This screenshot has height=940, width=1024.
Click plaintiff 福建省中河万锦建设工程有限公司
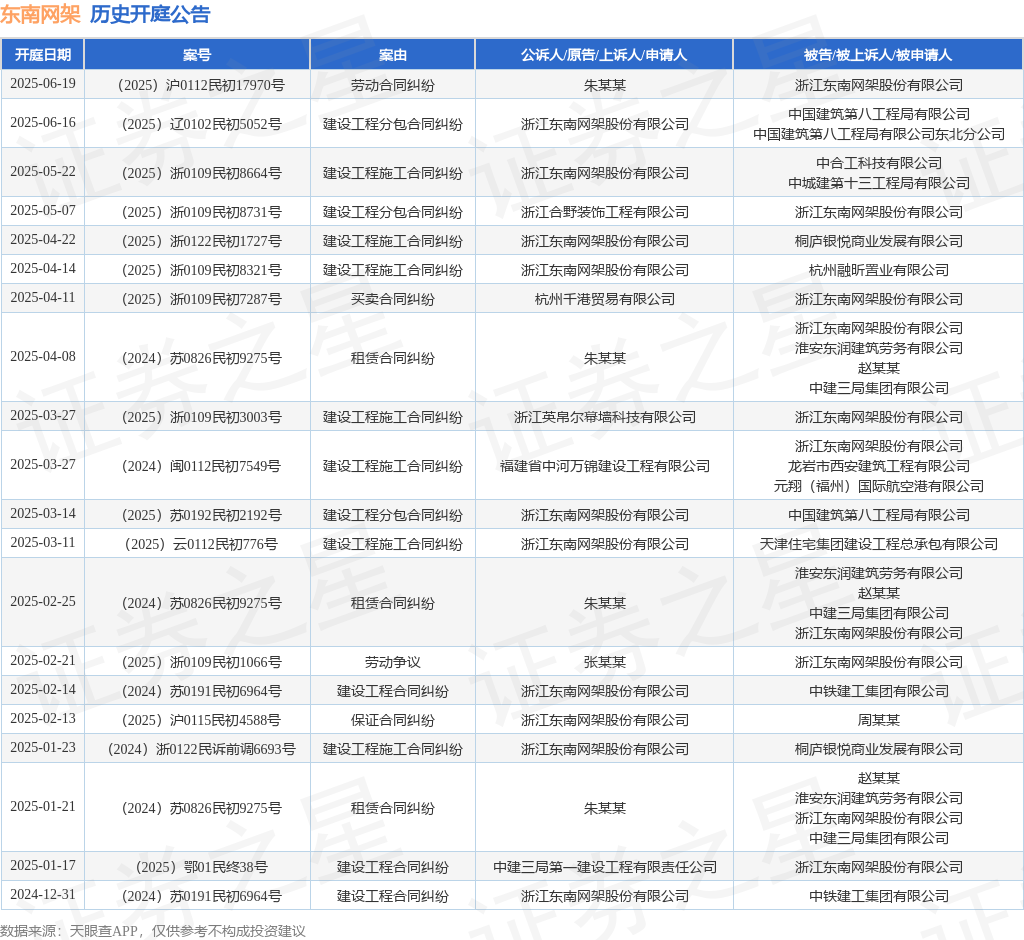(604, 466)
